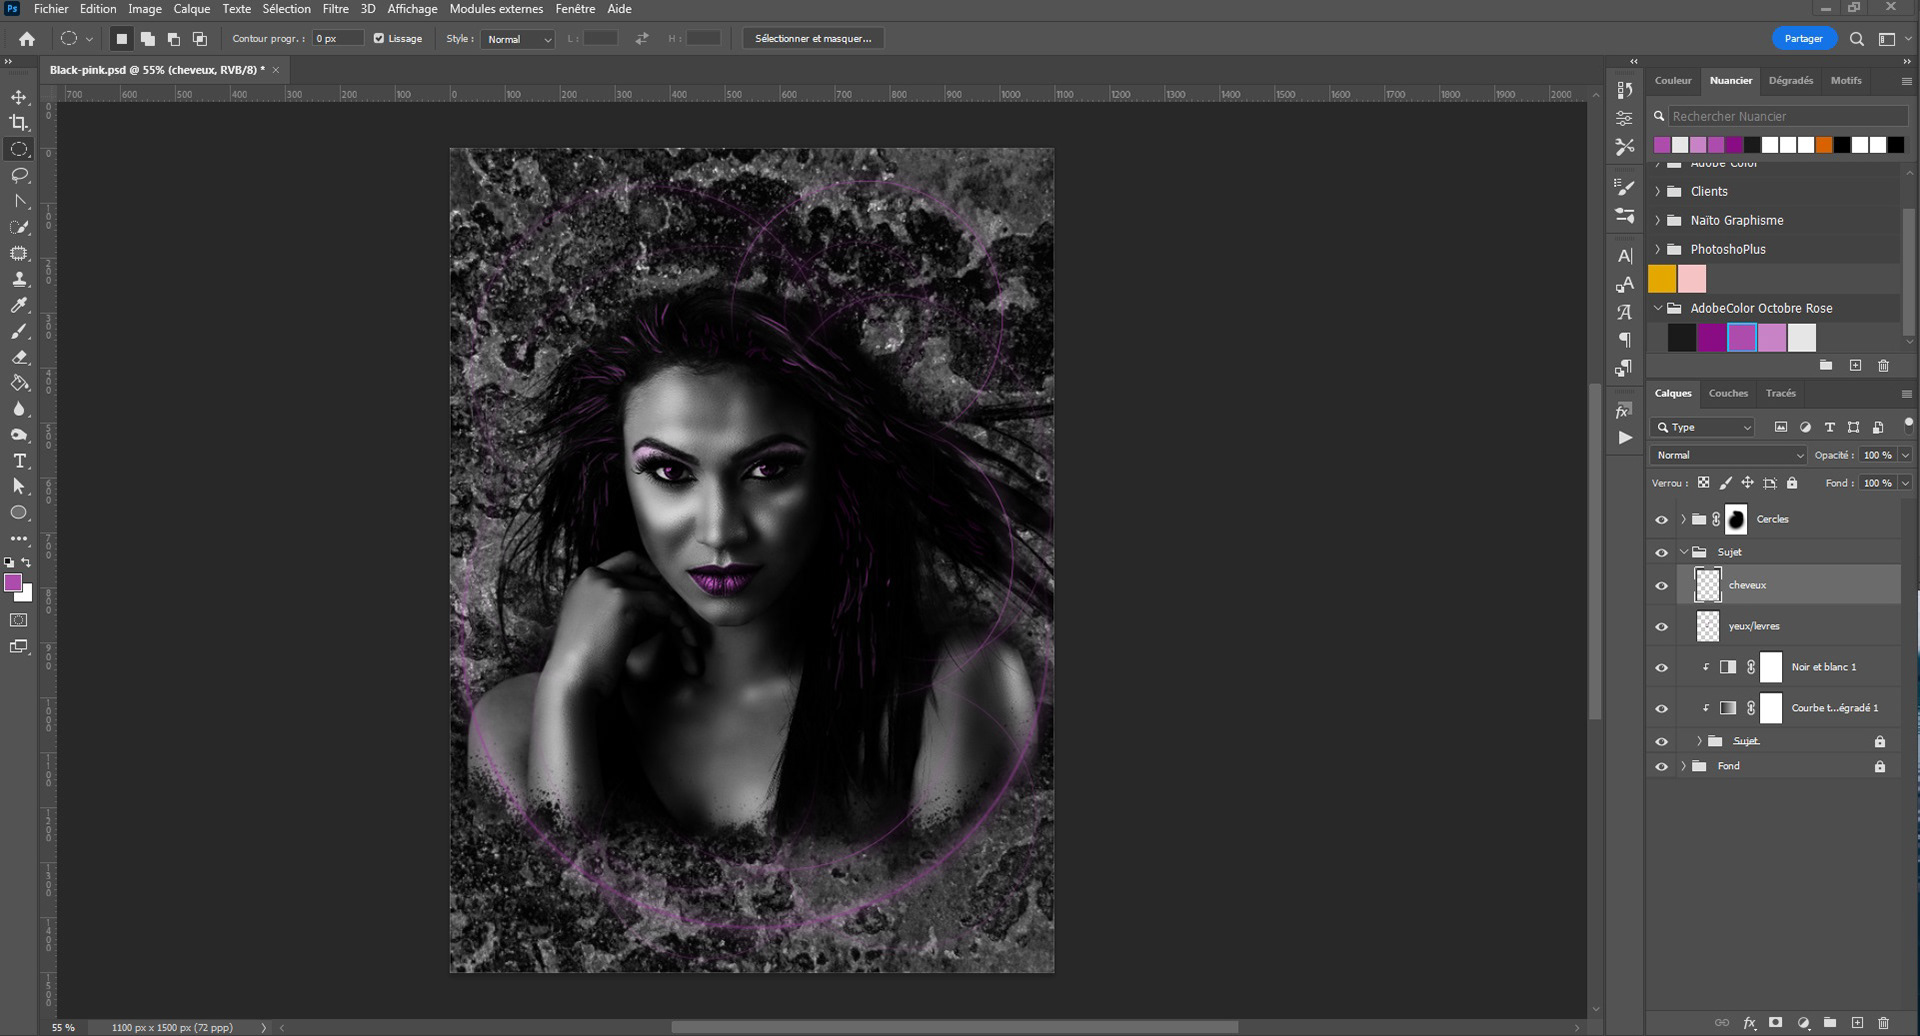Viewport: 1920px width, 1036px height.
Task: Open the Brush Settings panel icon
Action: click(1624, 187)
